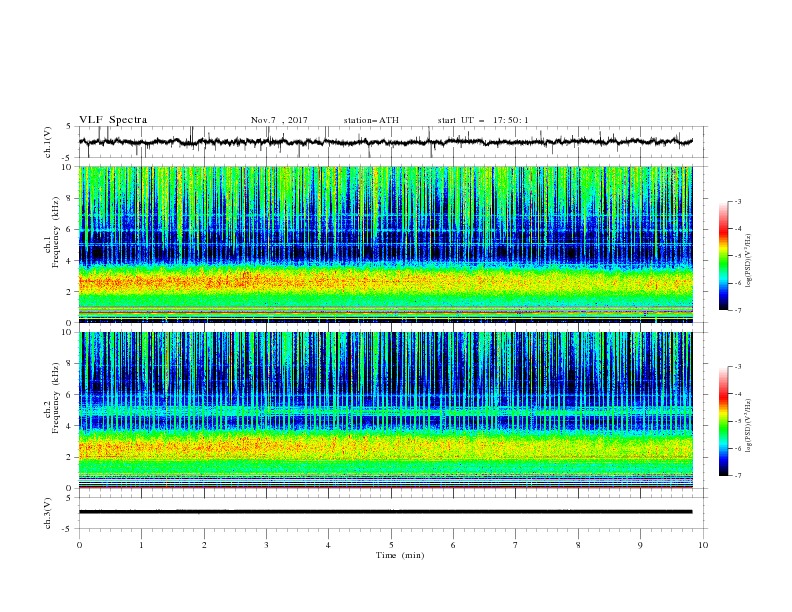This screenshot has height=612, width=792.
Task: Select the "start UT = 17:50: 1" text
Action: [x=483, y=120]
